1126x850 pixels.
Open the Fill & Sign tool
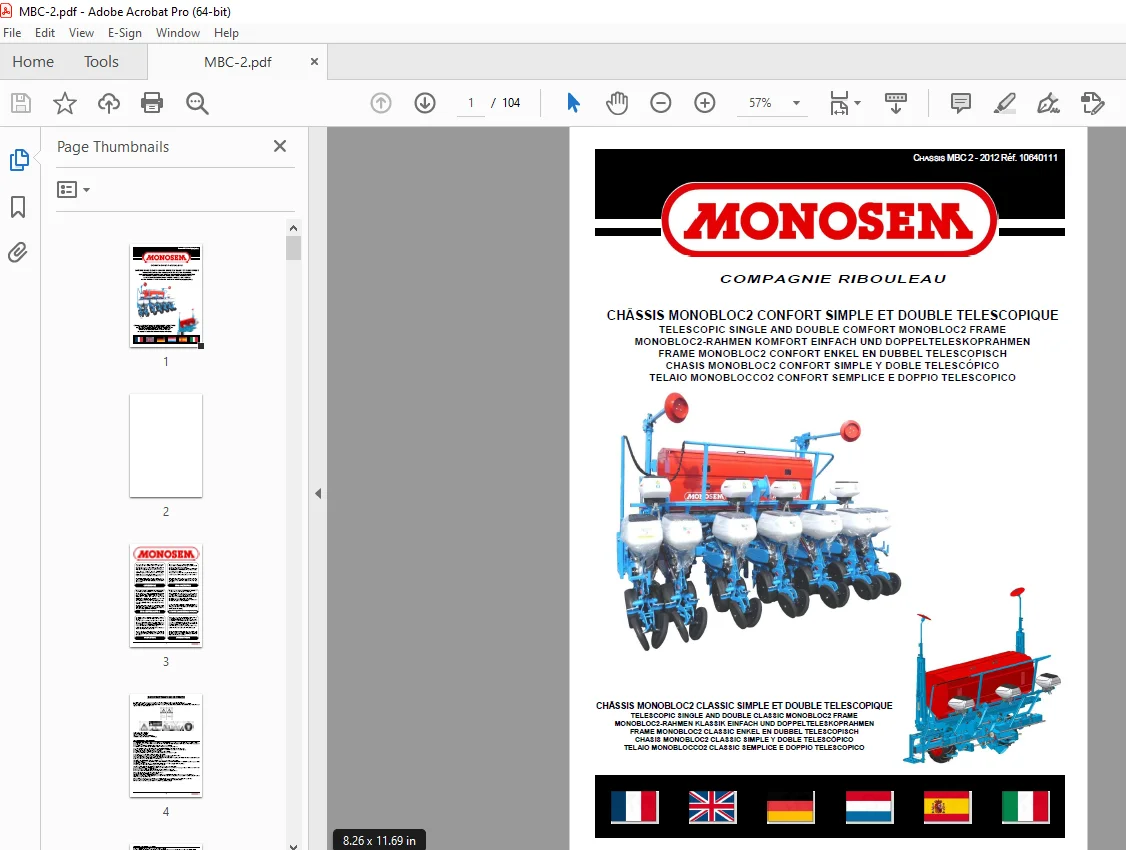click(x=1048, y=103)
